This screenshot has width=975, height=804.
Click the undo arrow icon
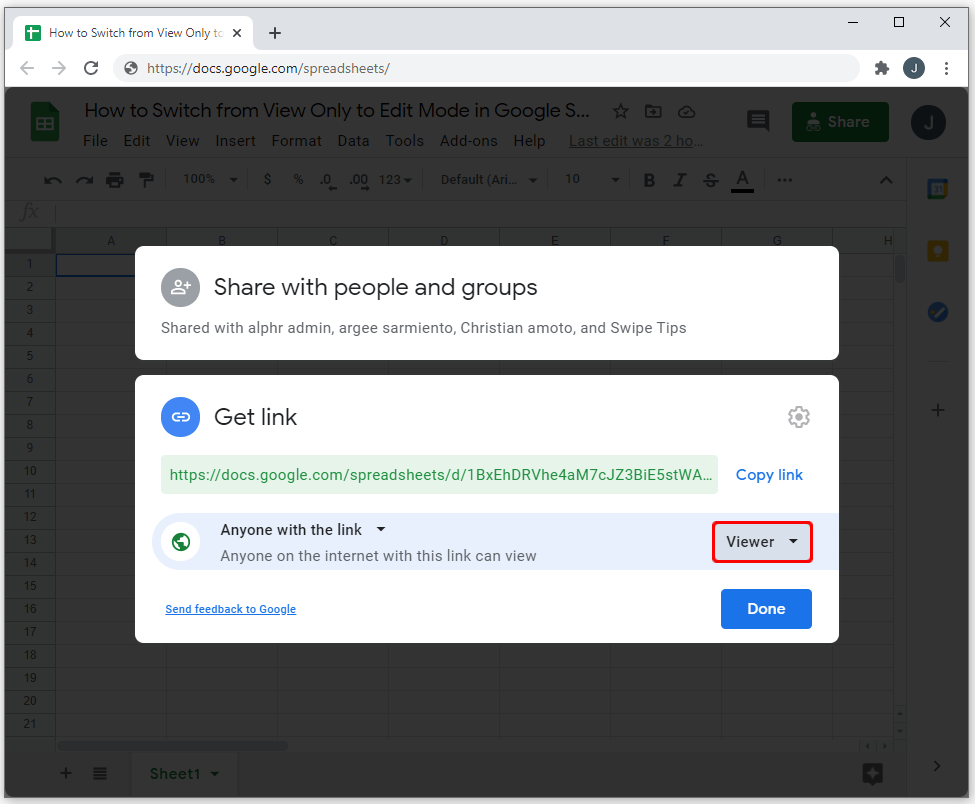click(53, 180)
